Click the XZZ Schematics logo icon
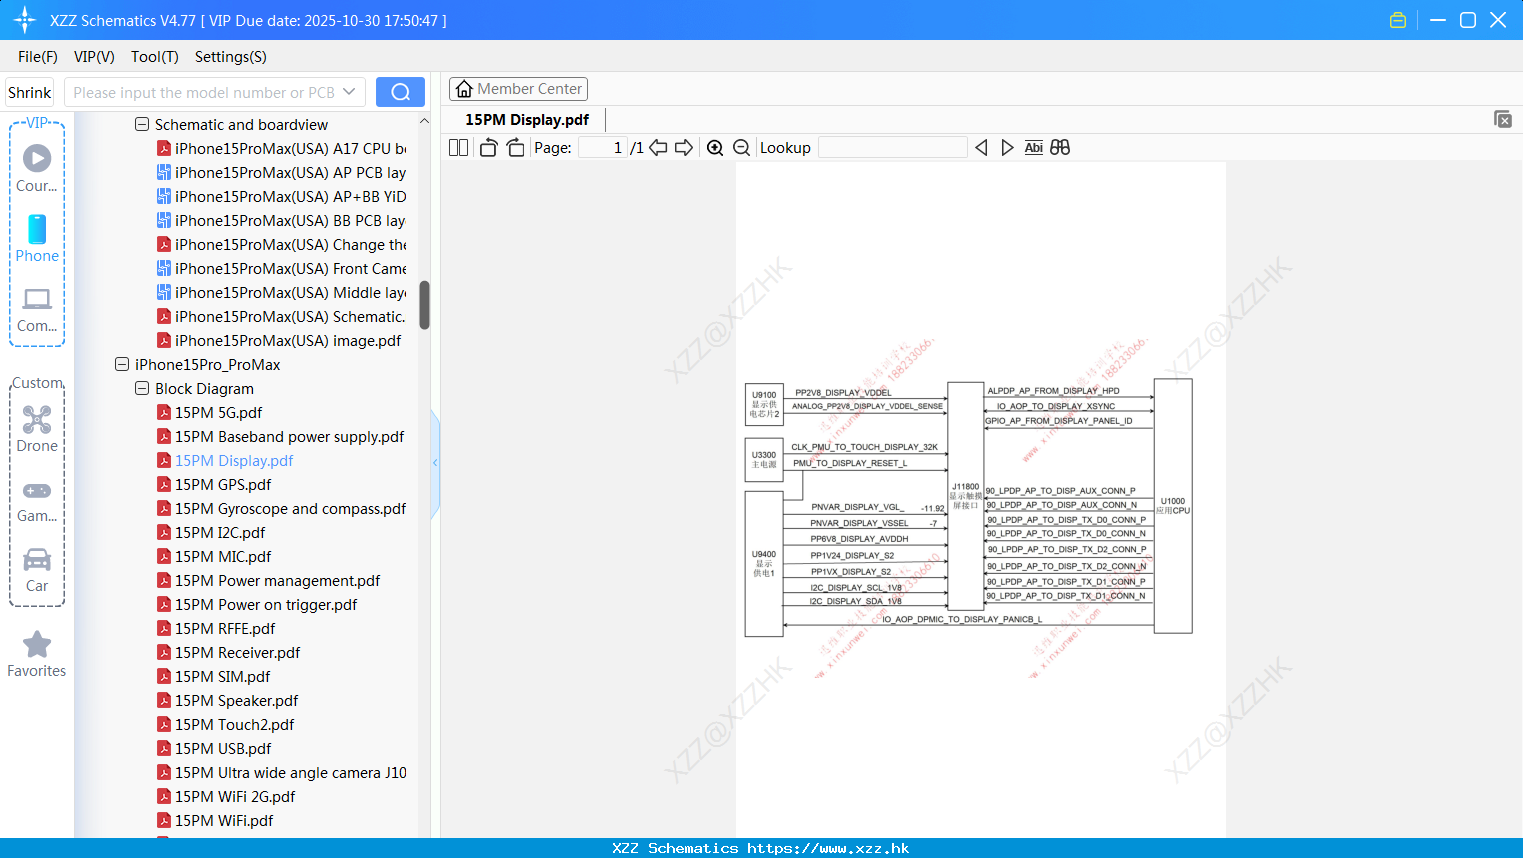The width and height of the screenshot is (1523, 858). click(25, 20)
